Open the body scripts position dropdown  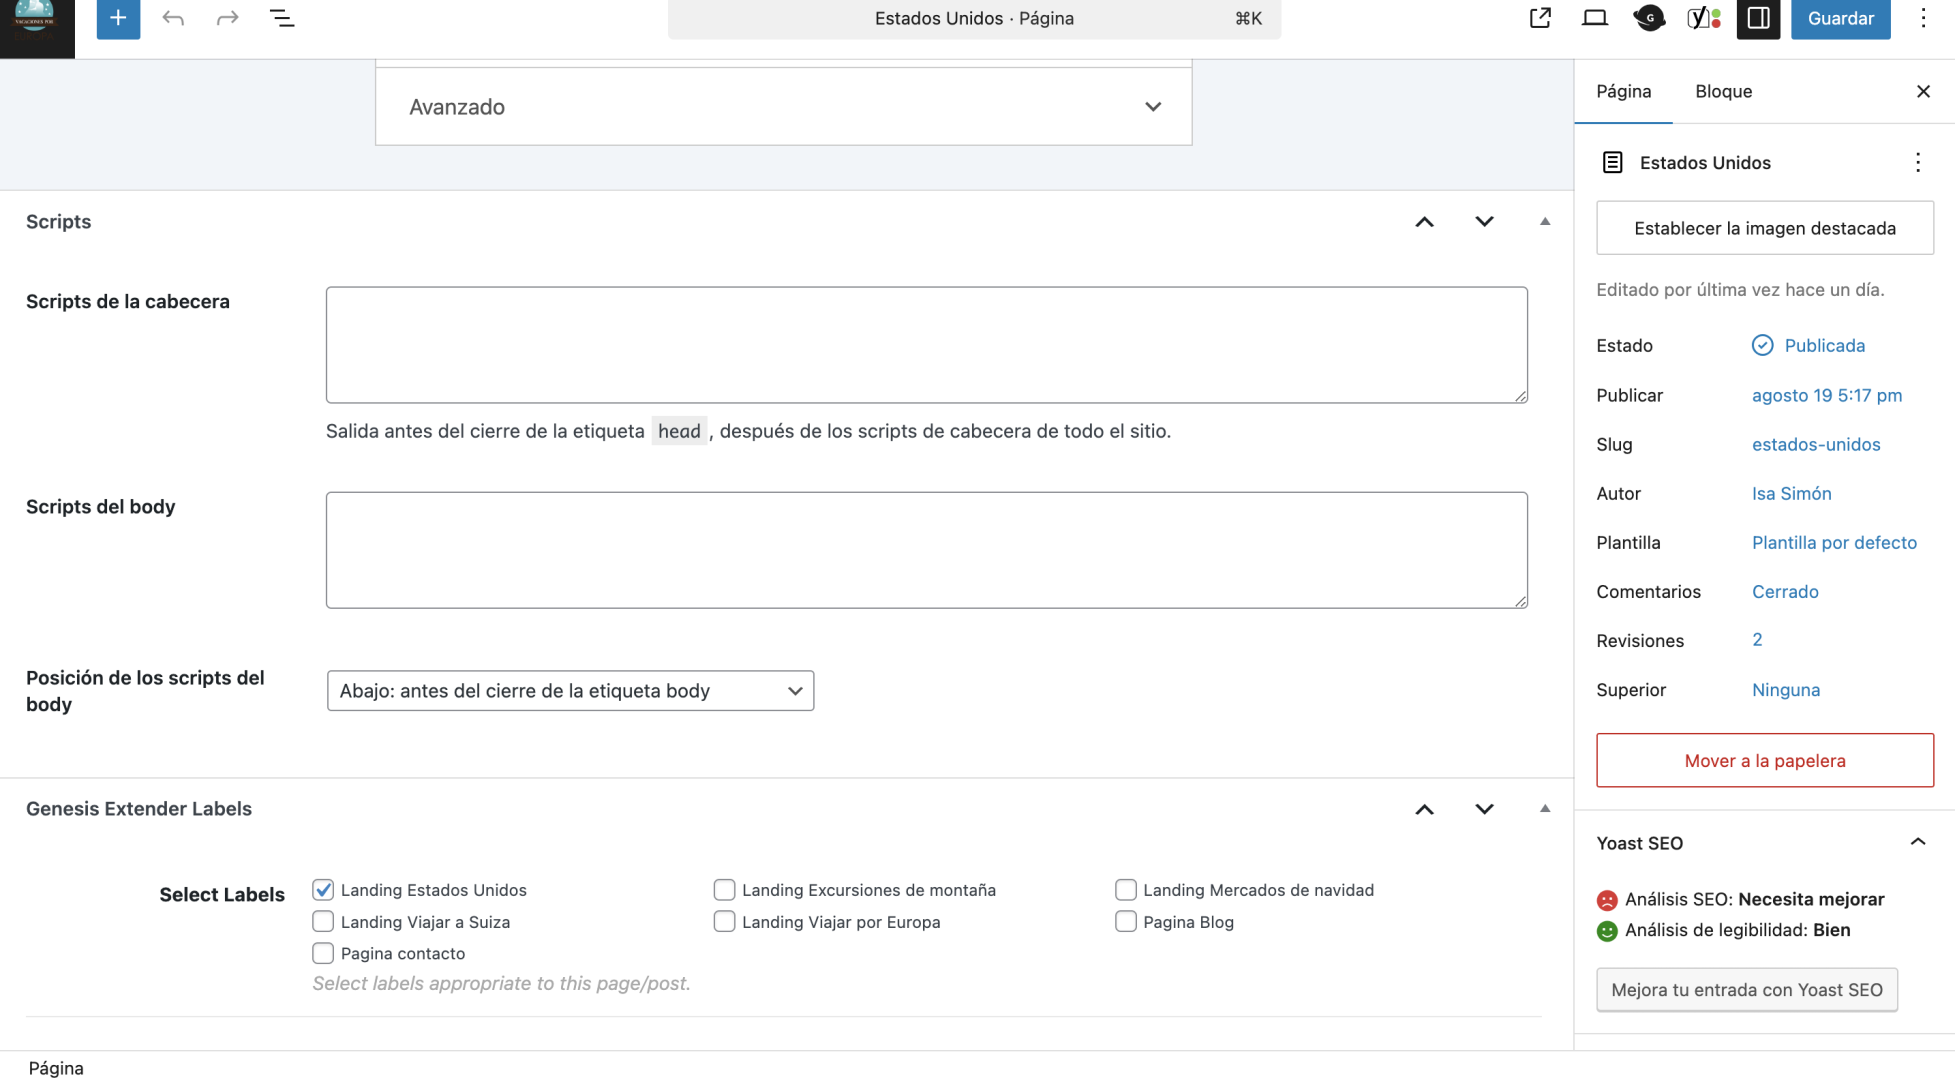[570, 691]
